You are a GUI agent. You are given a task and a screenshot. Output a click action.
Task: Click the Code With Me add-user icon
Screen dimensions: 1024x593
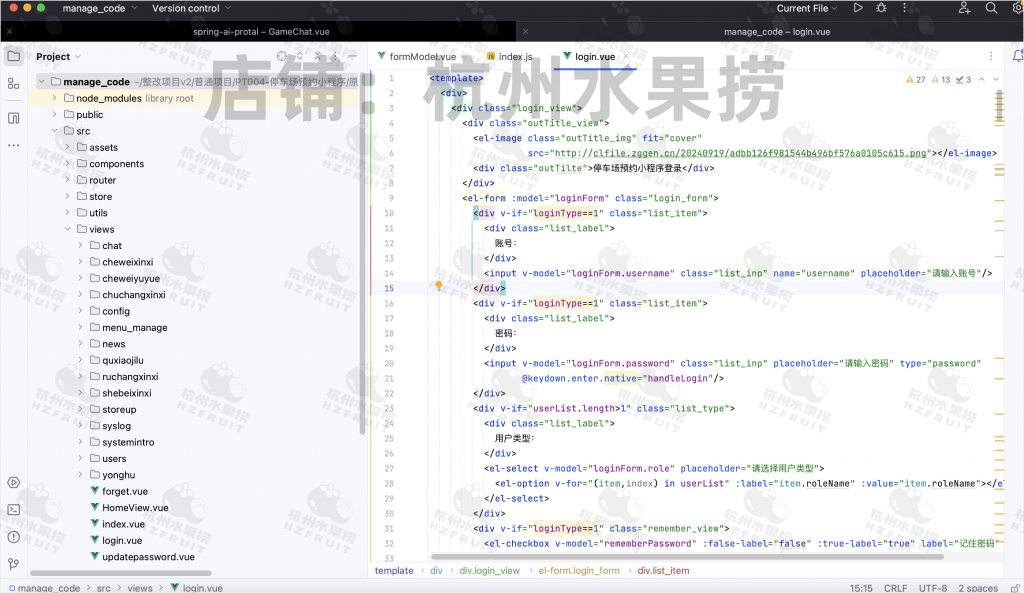(964, 8)
